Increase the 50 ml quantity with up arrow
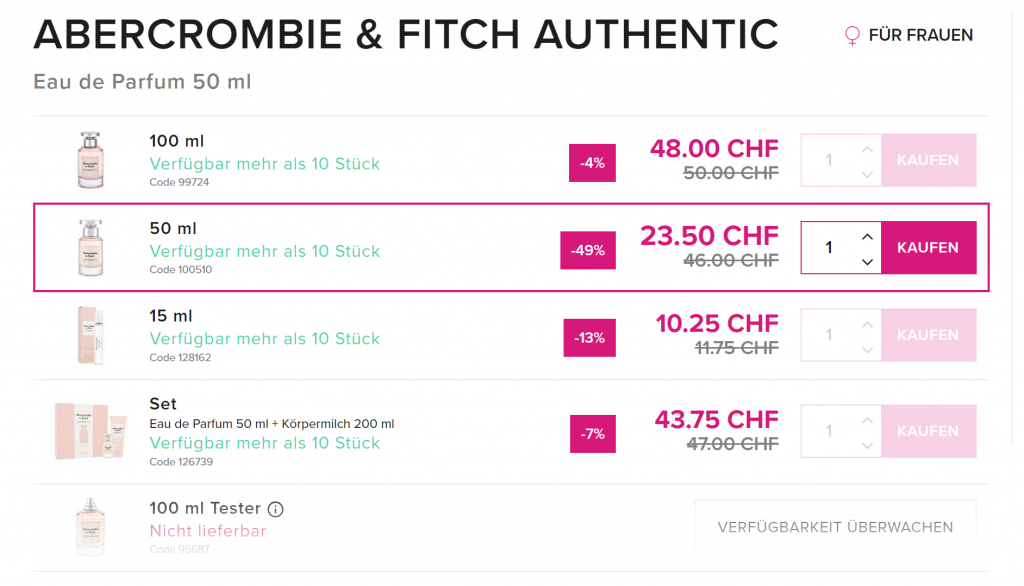The width and height of the screenshot is (1024, 586). pos(867,237)
